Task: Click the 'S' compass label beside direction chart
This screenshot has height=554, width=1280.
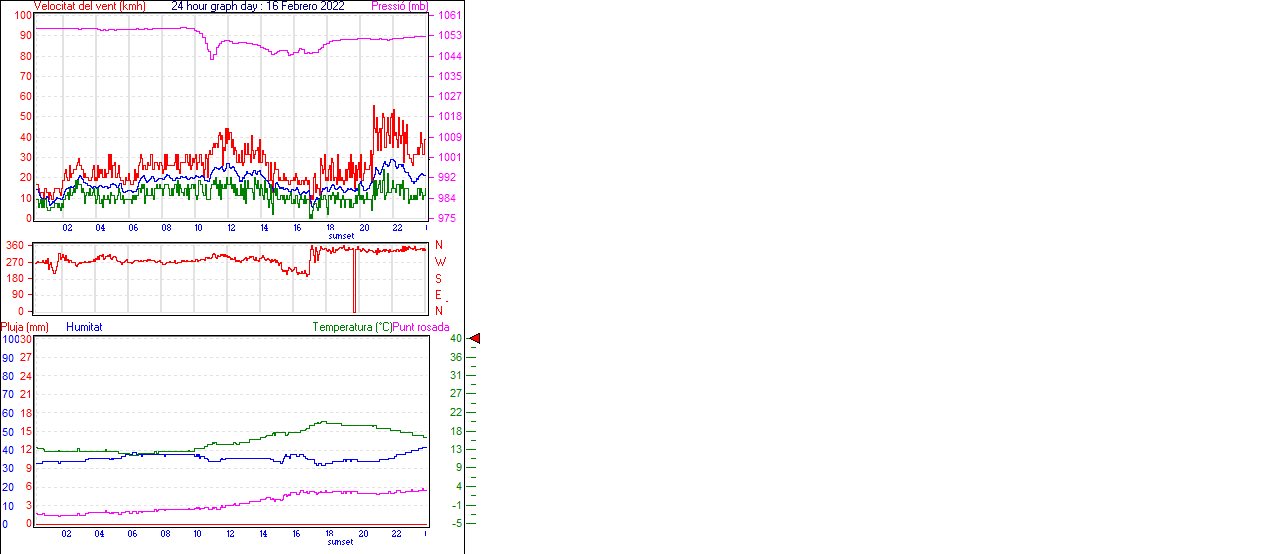Action: 438,278
